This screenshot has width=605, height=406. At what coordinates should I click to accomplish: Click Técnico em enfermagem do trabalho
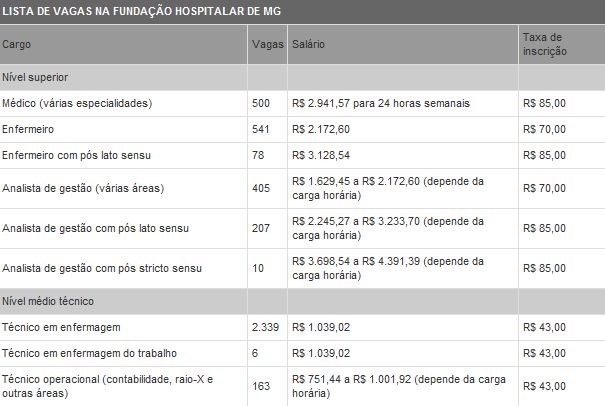[90, 353]
